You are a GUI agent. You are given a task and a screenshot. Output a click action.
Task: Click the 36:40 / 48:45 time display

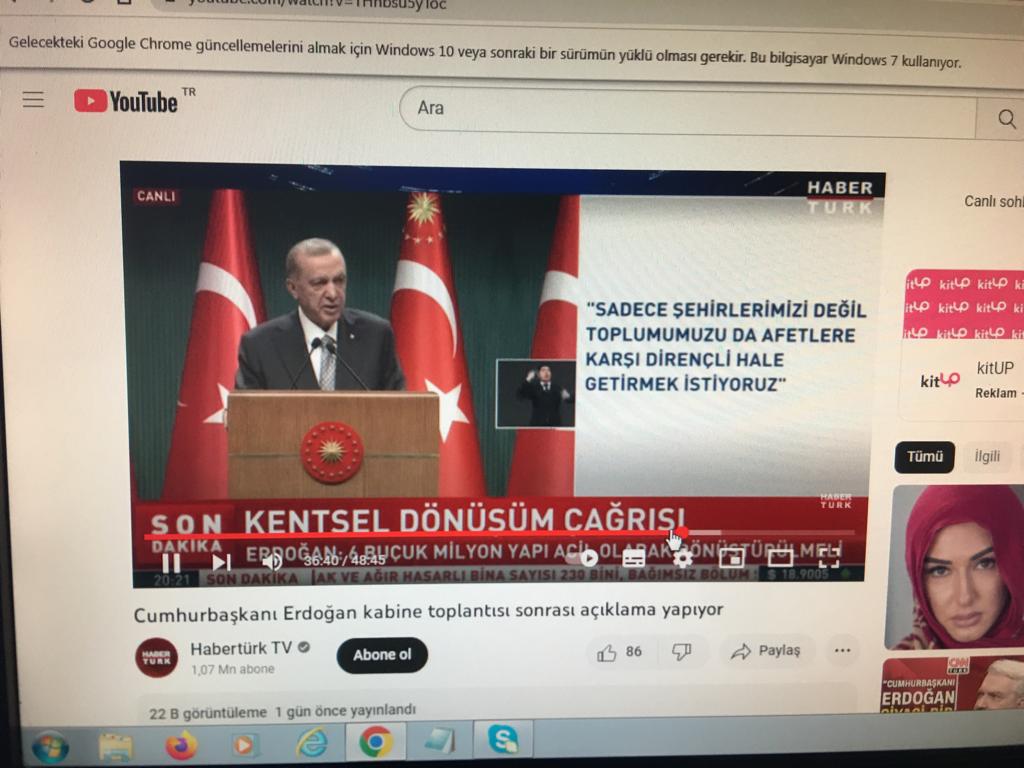[345, 560]
